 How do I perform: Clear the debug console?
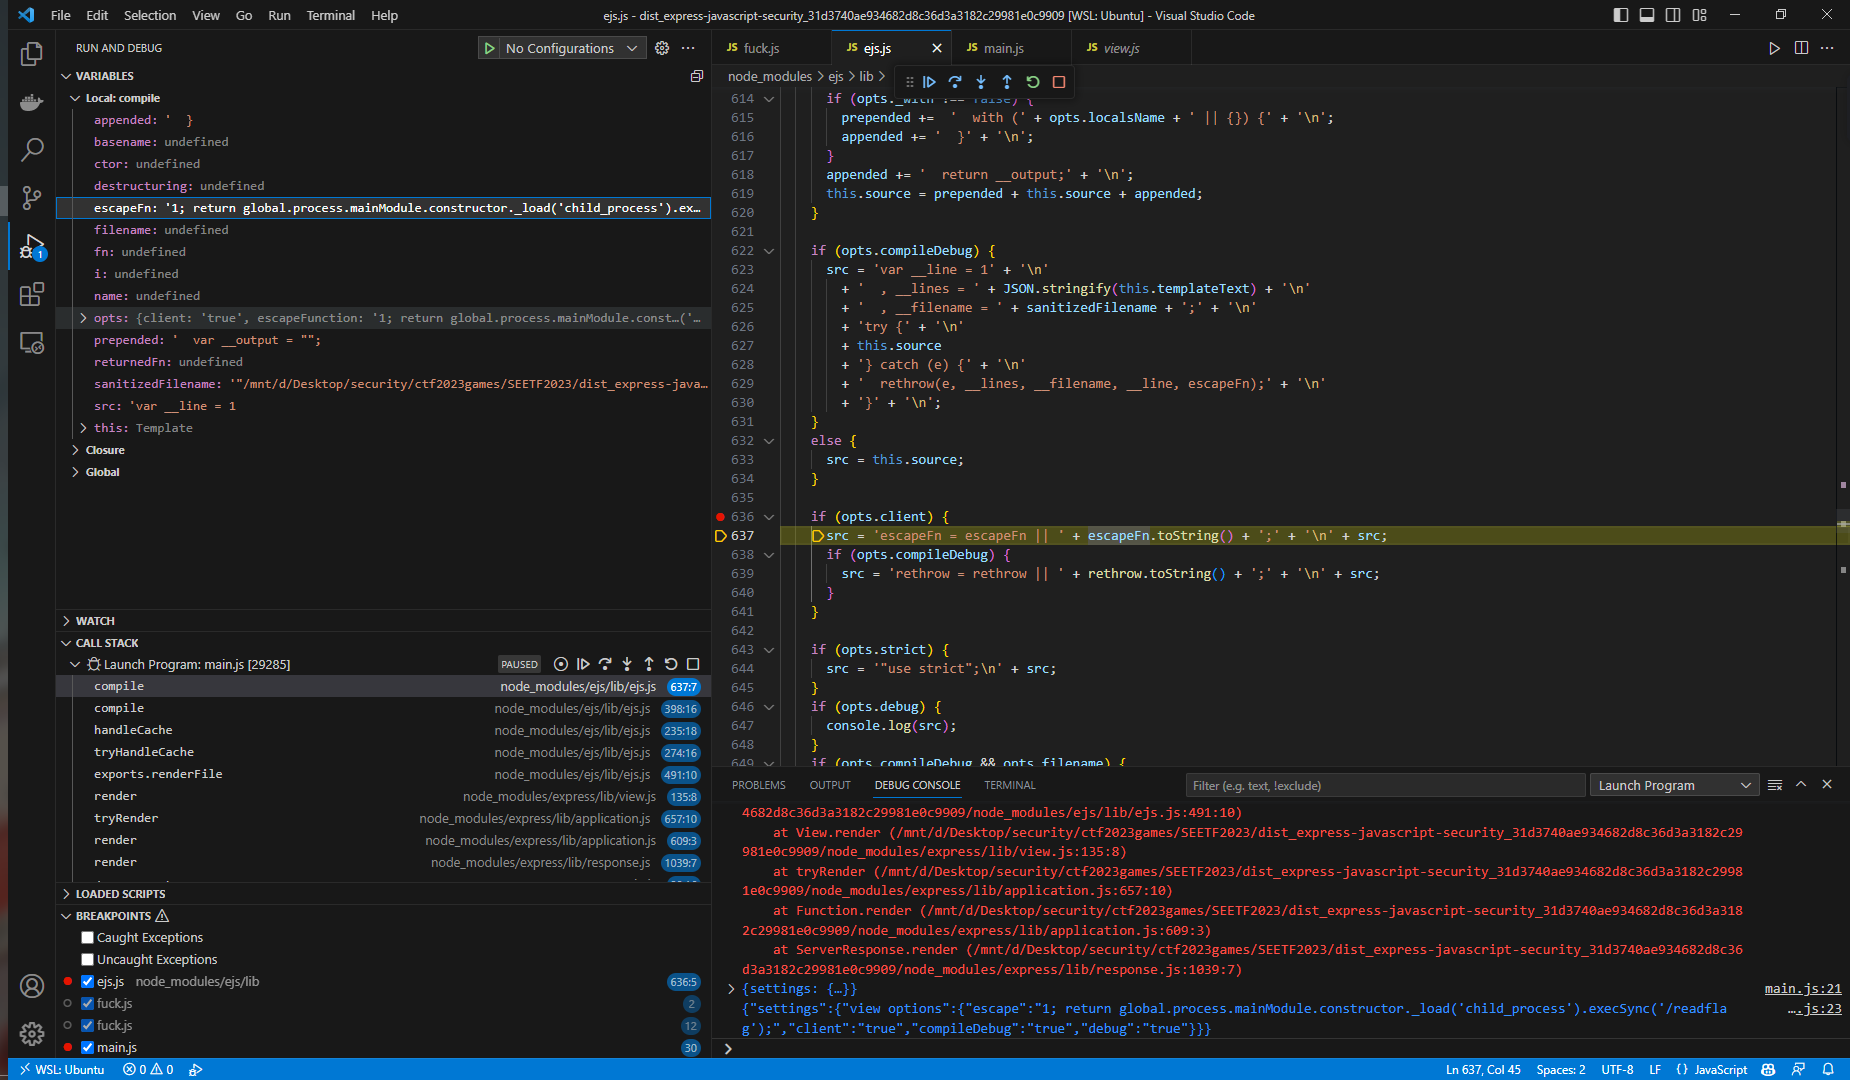pos(1775,785)
